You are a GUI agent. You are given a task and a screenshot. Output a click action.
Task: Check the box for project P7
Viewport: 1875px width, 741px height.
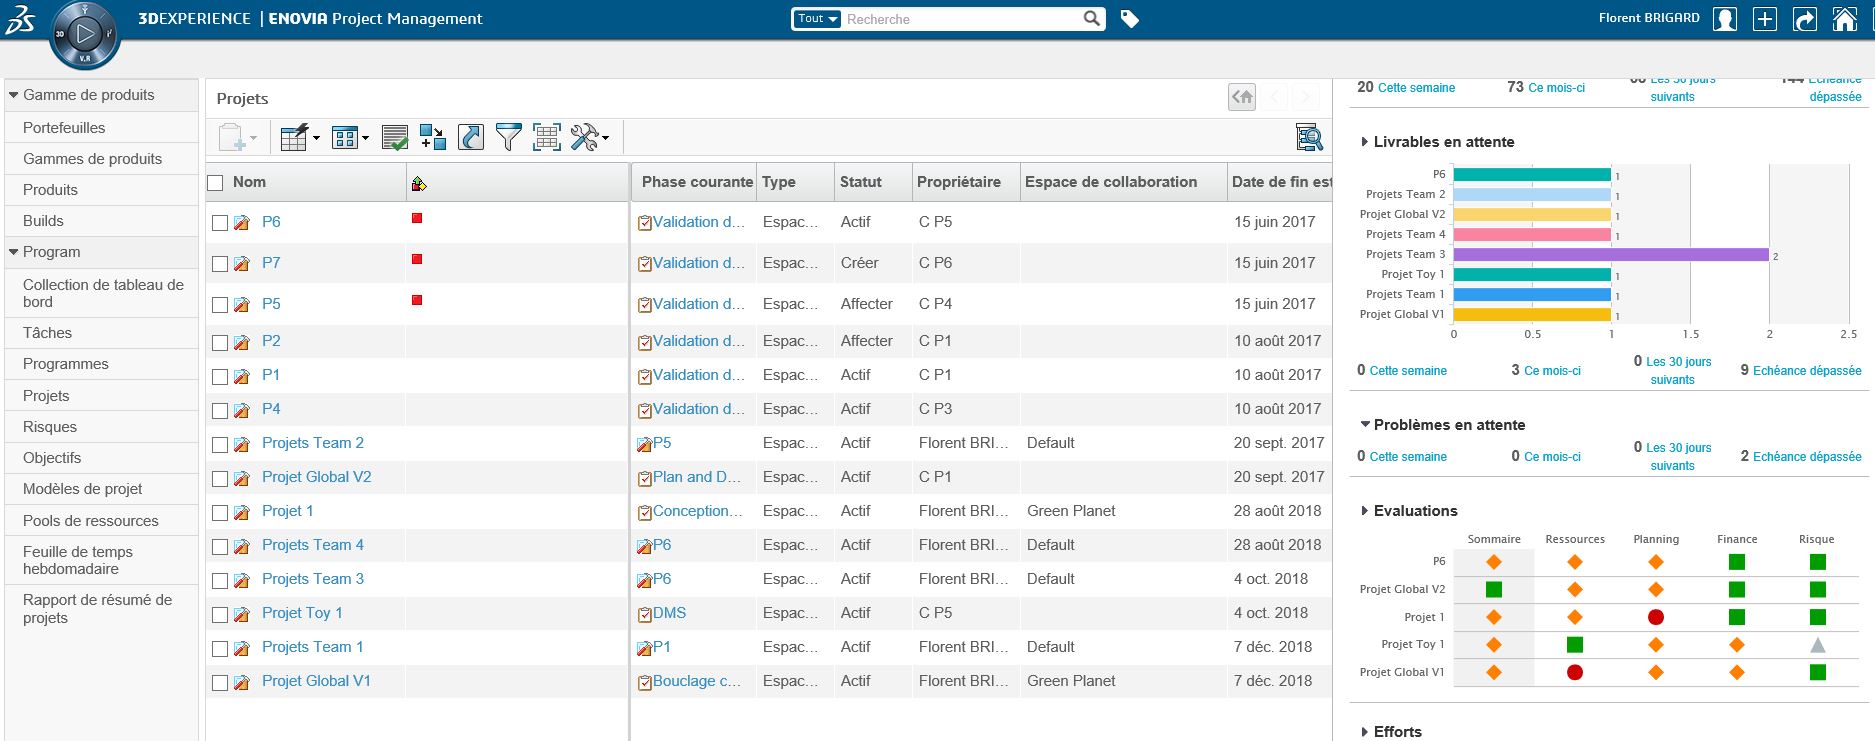[x=220, y=264]
